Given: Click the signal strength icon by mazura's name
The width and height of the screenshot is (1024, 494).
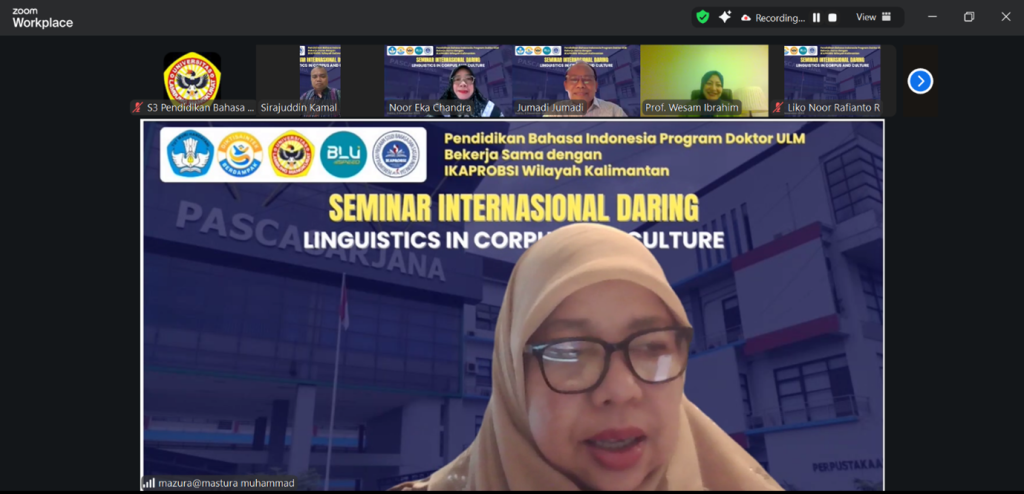Looking at the screenshot, I should [148, 483].
